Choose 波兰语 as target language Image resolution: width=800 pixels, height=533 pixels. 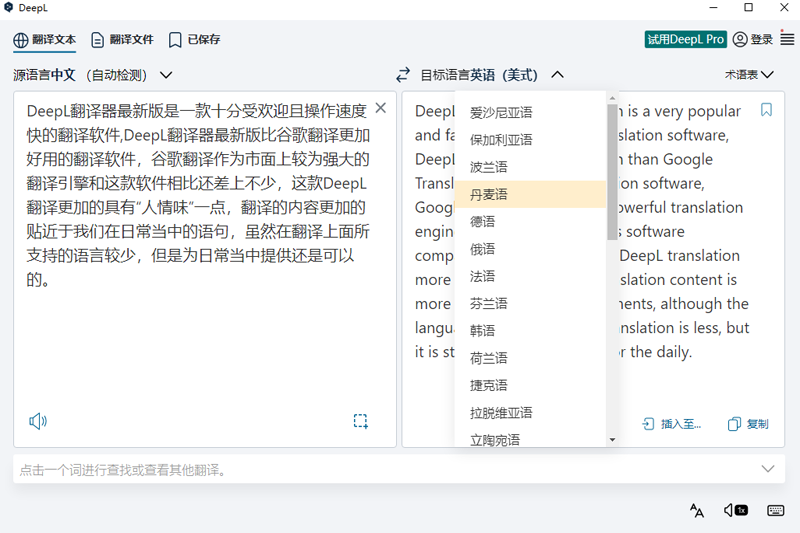point(530,167)
